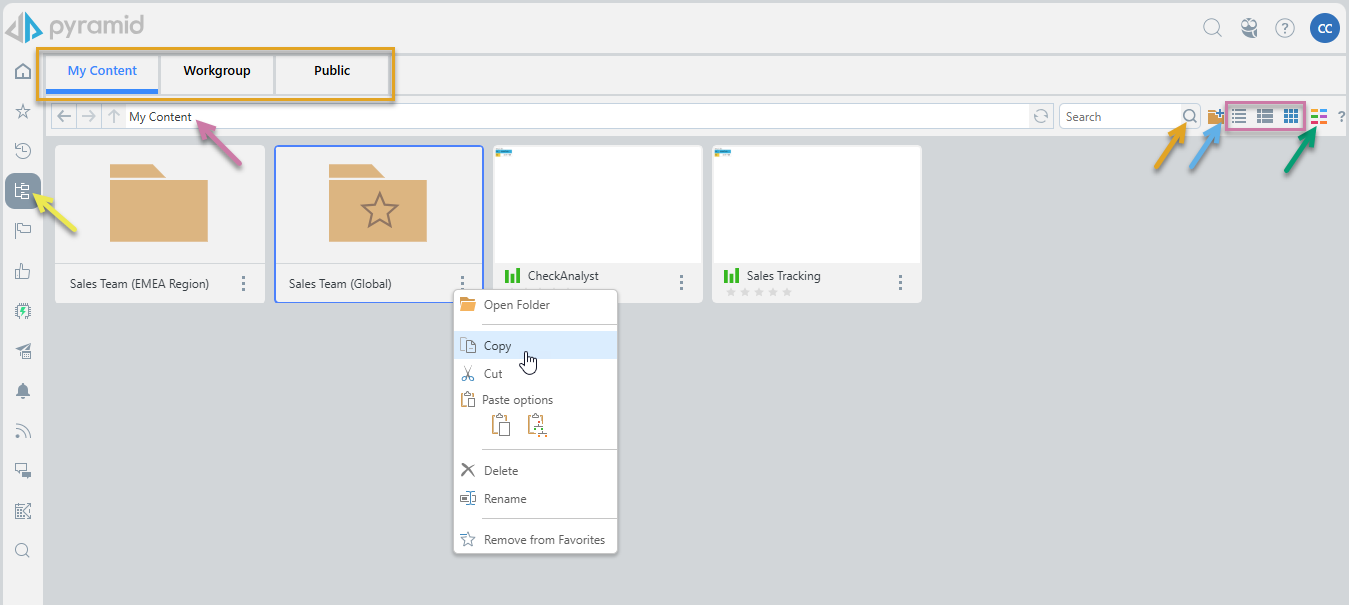Screen dimensions: 1349x605
Task: Open three-dot menu for Sales Tracking
Action: click(x=900, y=283)
